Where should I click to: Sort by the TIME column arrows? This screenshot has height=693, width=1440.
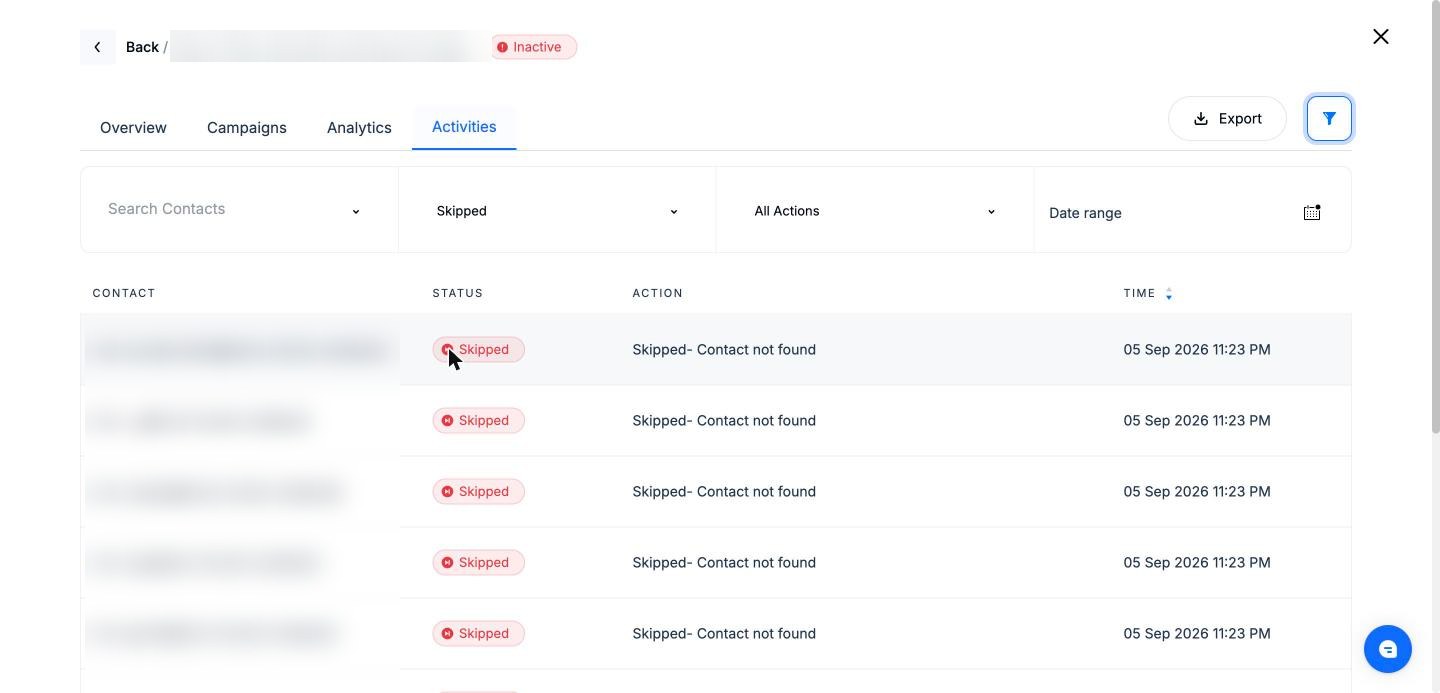point(1169,294)
